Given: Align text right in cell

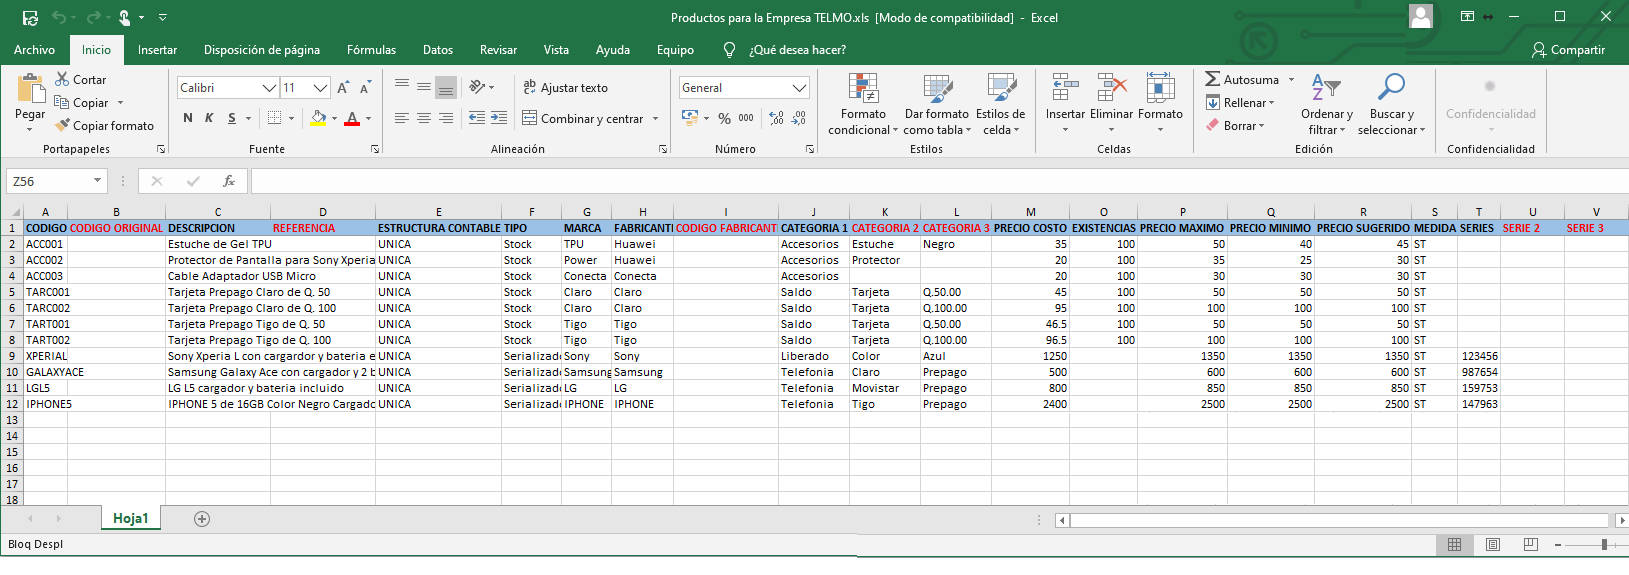Looking at the screenshot, I should (446, 118).
